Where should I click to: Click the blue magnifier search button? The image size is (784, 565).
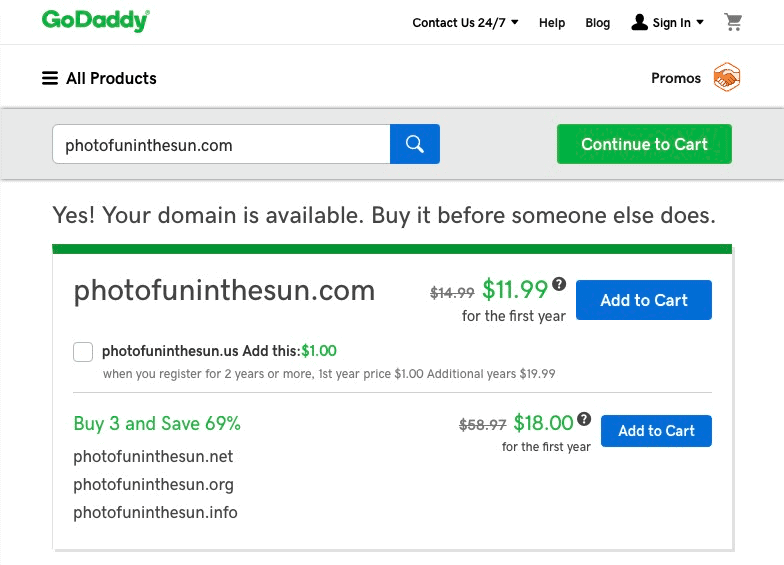click(415, 144)
